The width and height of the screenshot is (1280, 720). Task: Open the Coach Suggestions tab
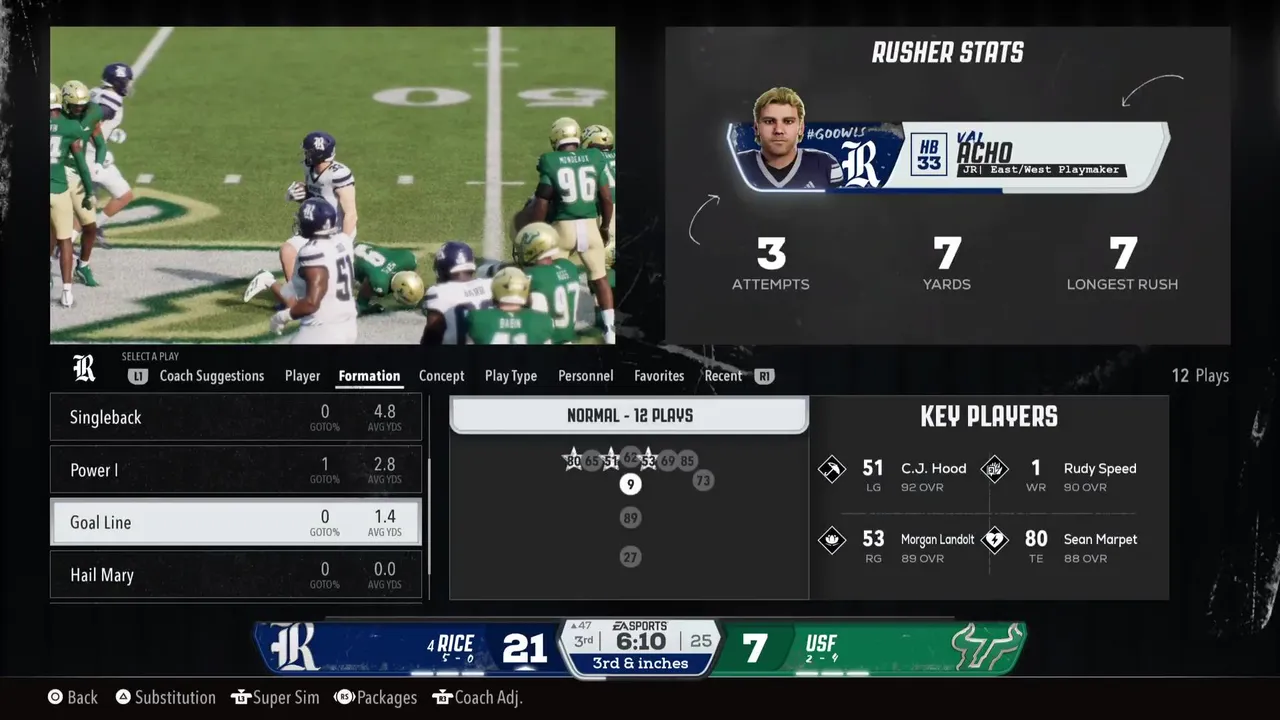[212, 376]
